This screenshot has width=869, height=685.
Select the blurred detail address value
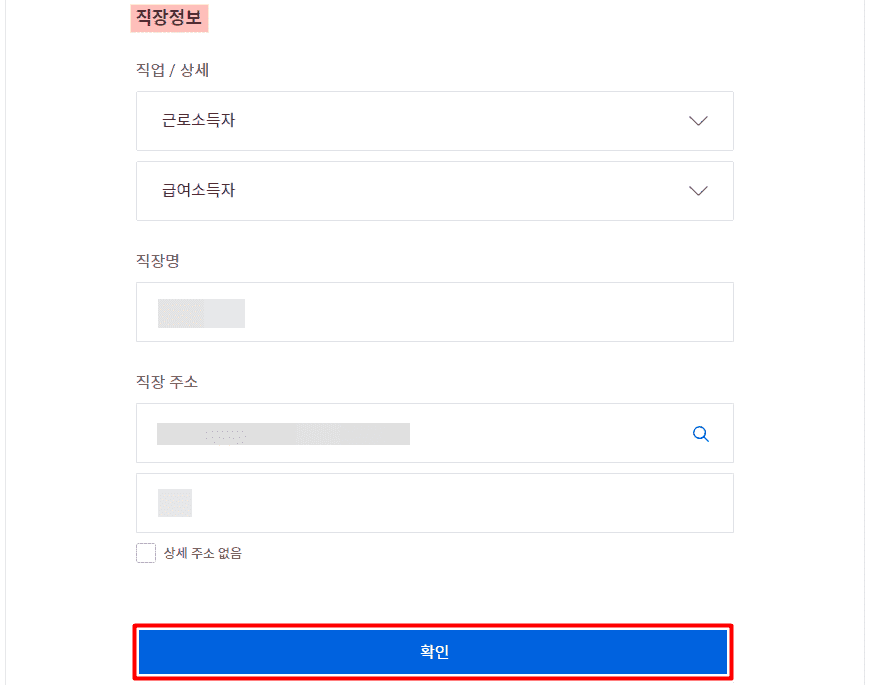coord(174,503)
